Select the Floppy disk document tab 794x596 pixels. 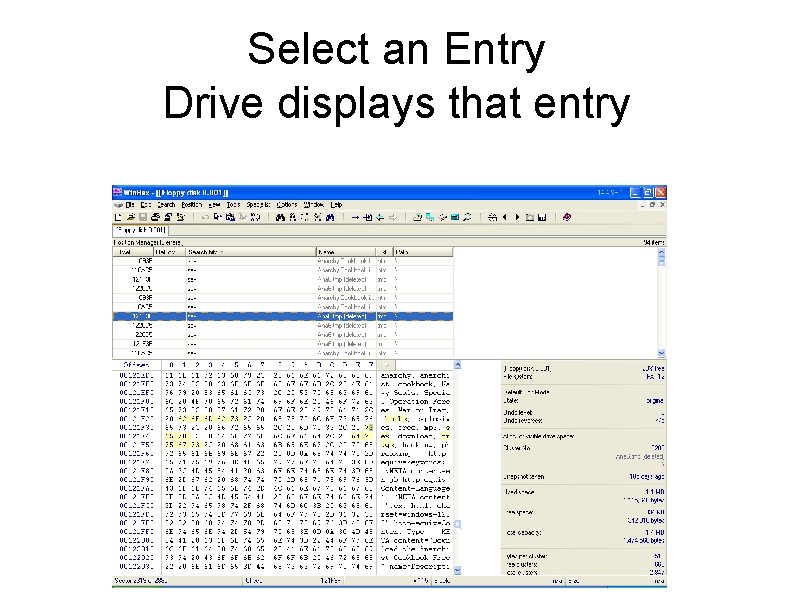140,230
